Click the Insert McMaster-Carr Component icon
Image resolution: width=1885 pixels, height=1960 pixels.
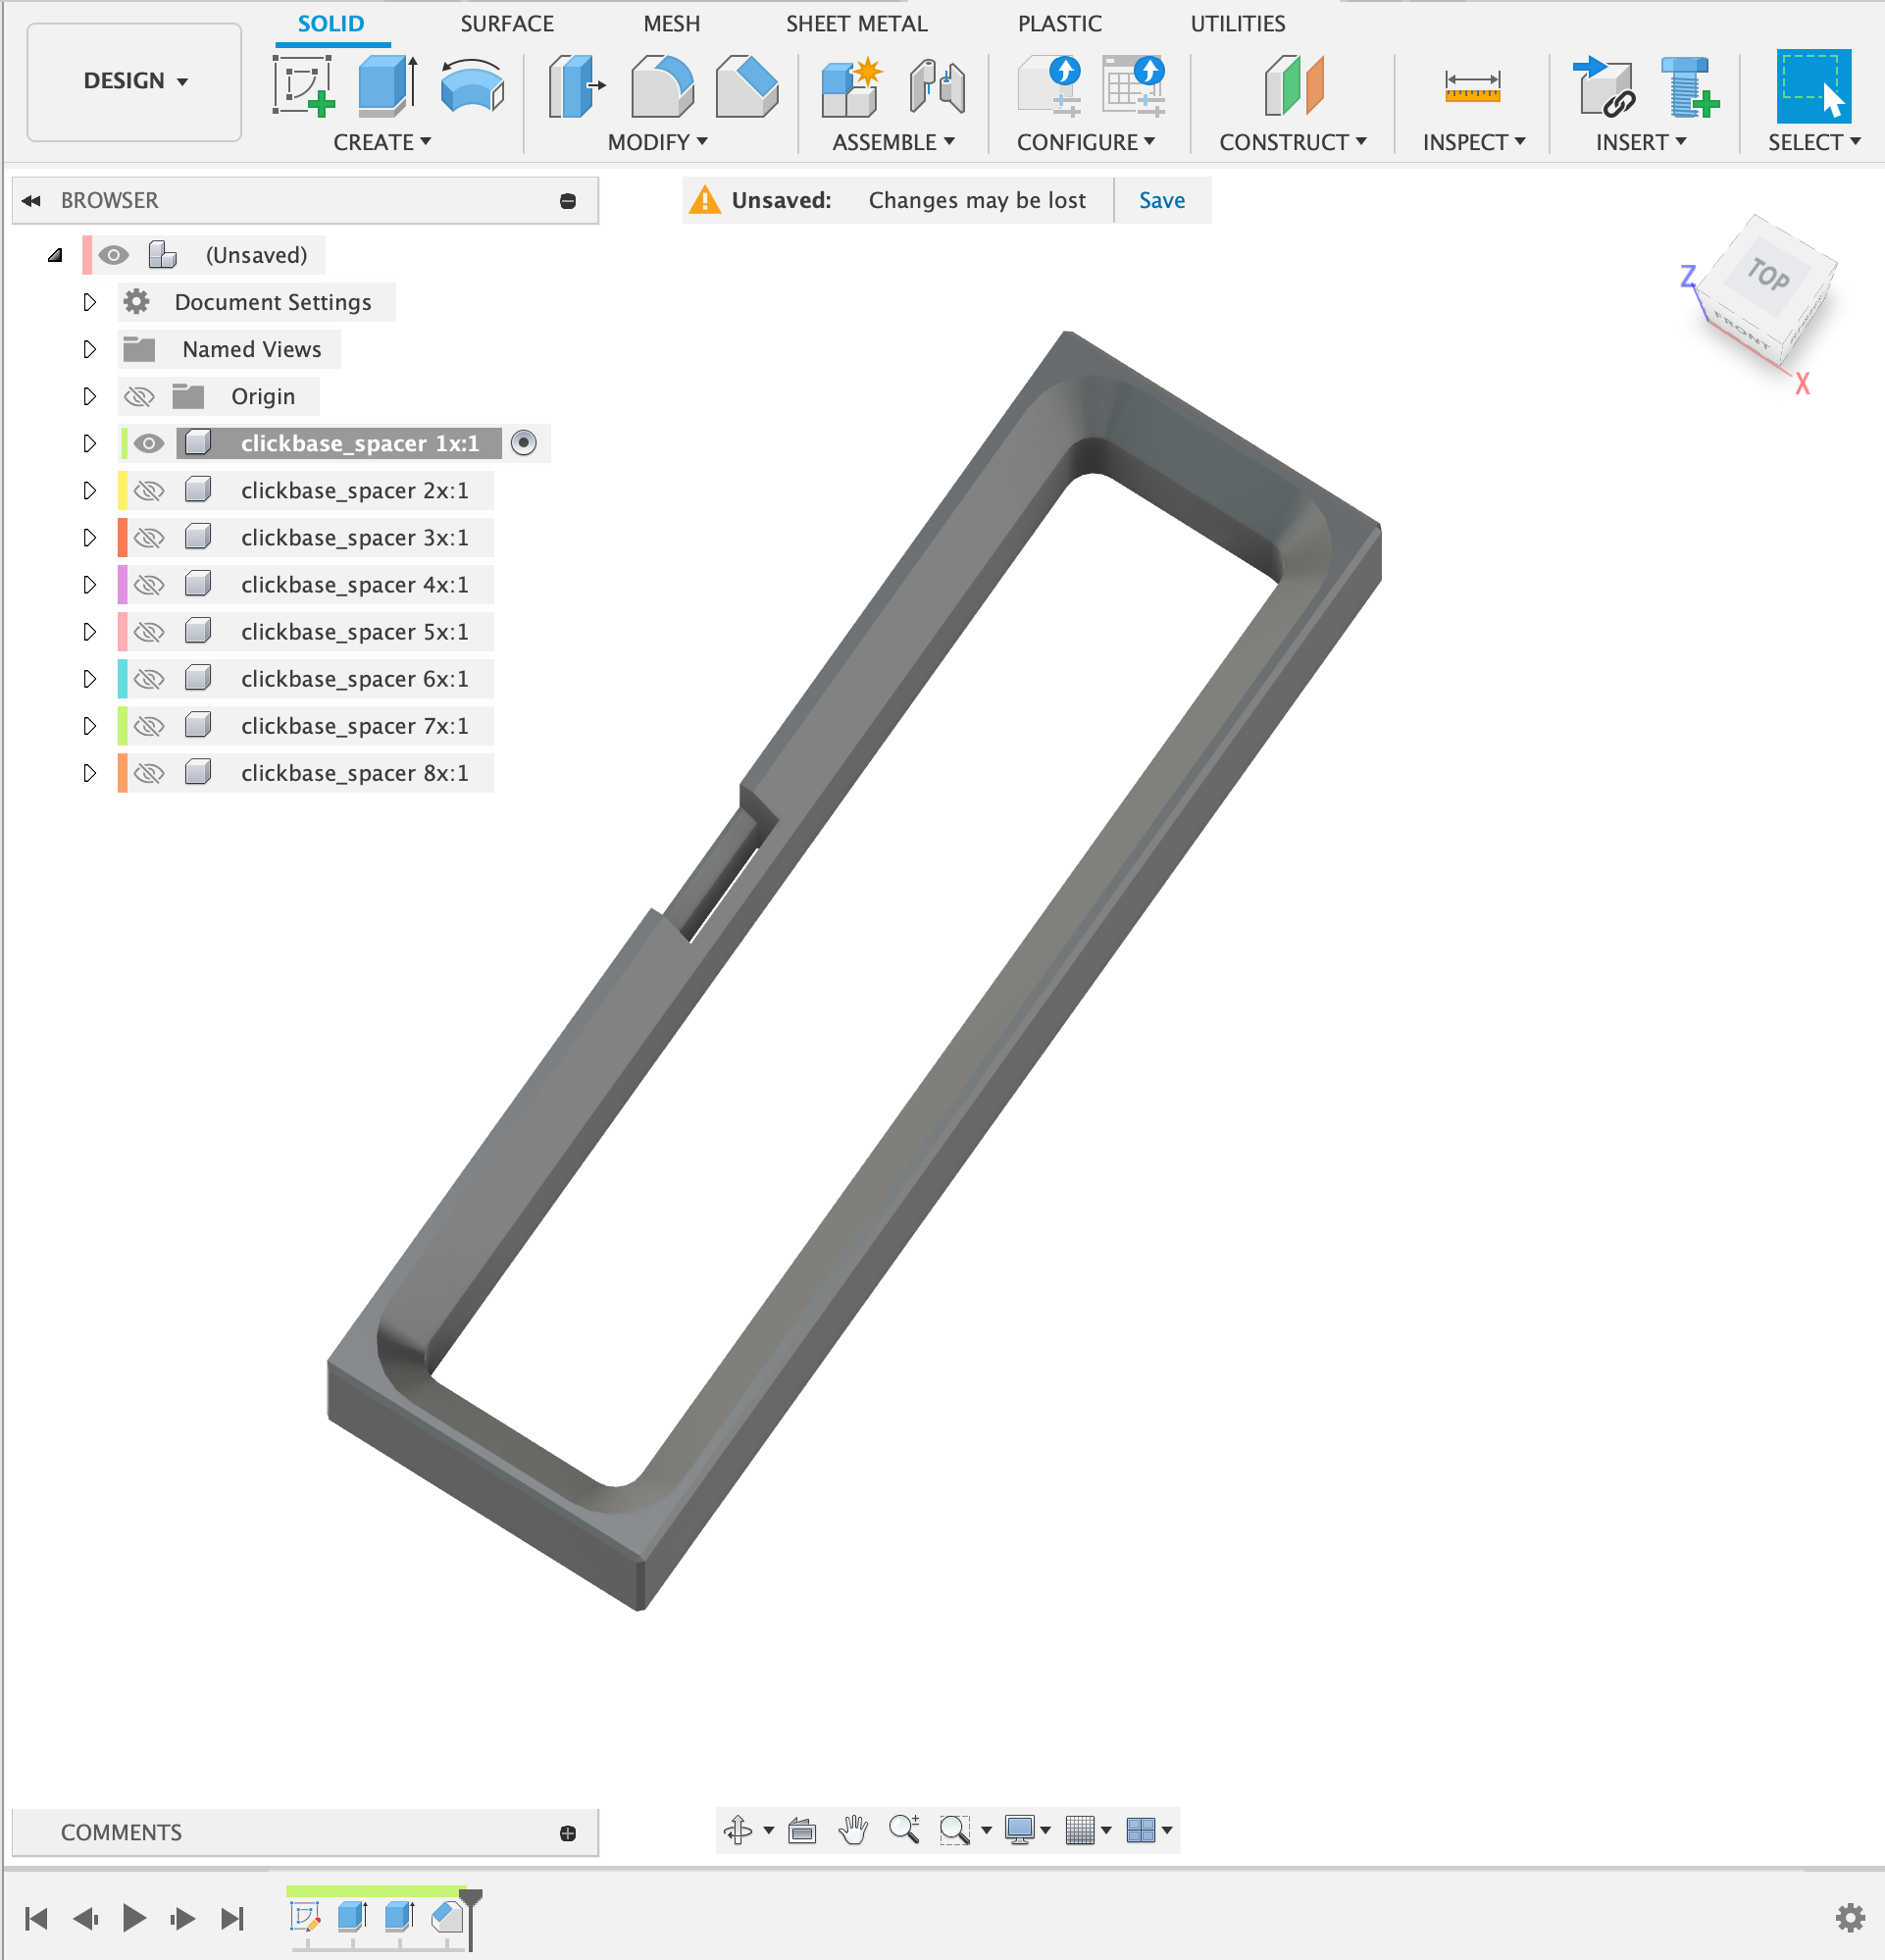click(1689, 86)
